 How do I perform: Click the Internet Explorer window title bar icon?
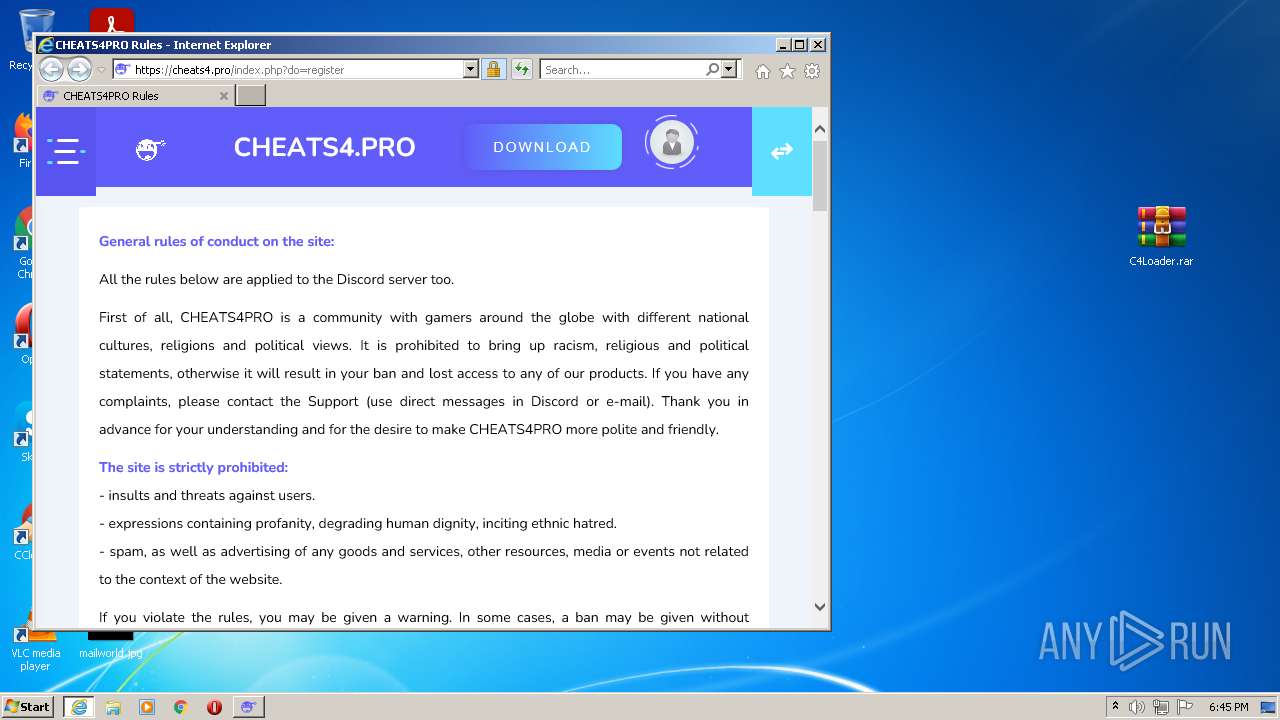[x=45, y=45]
